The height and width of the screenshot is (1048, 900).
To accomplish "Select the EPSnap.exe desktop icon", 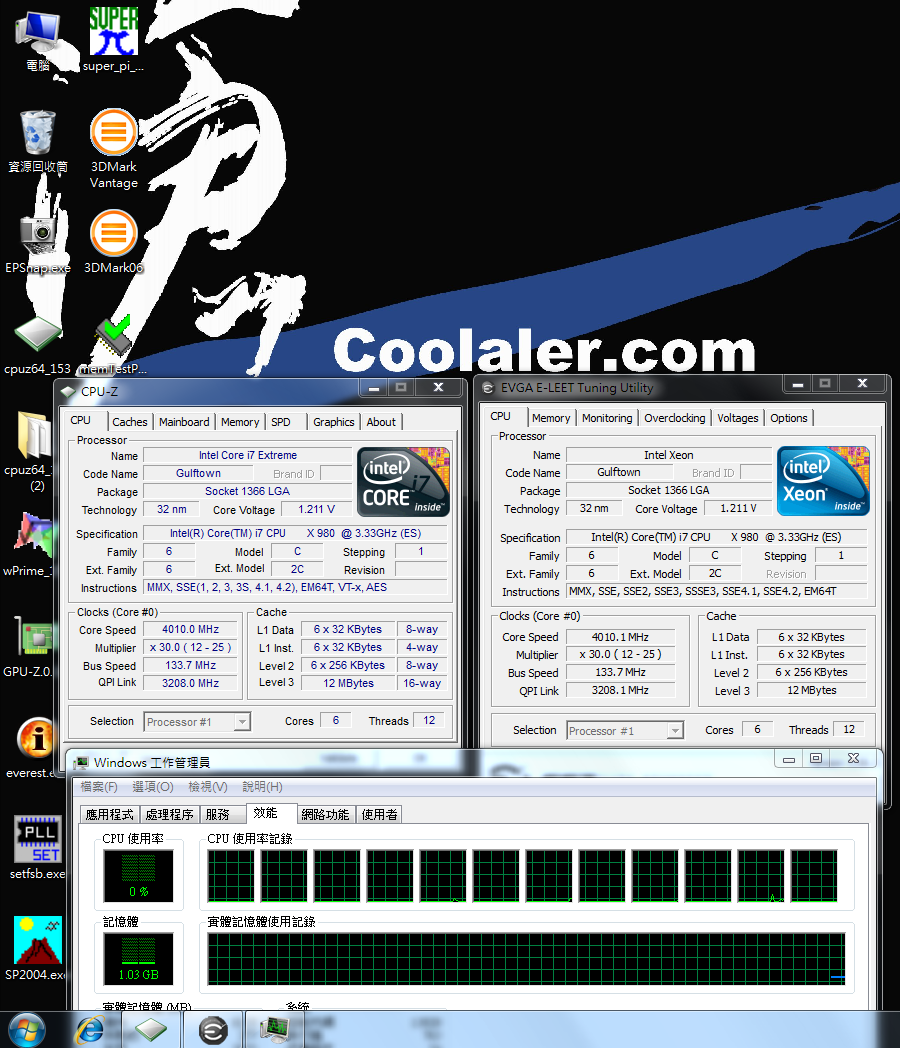I will (37, 244).
